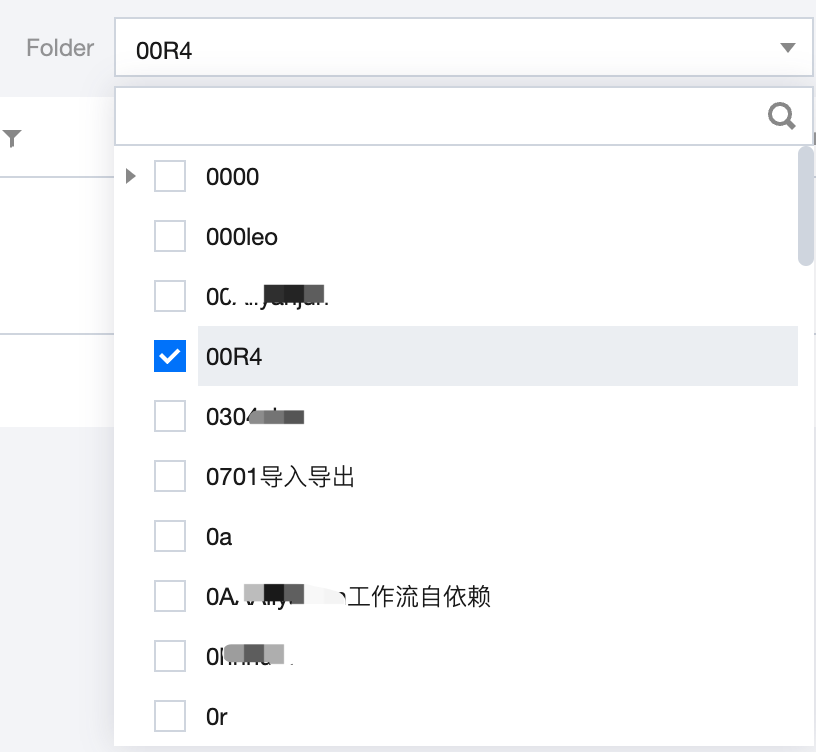
Task: Check the 000leo folder checkbox
Action: (170, 237)
